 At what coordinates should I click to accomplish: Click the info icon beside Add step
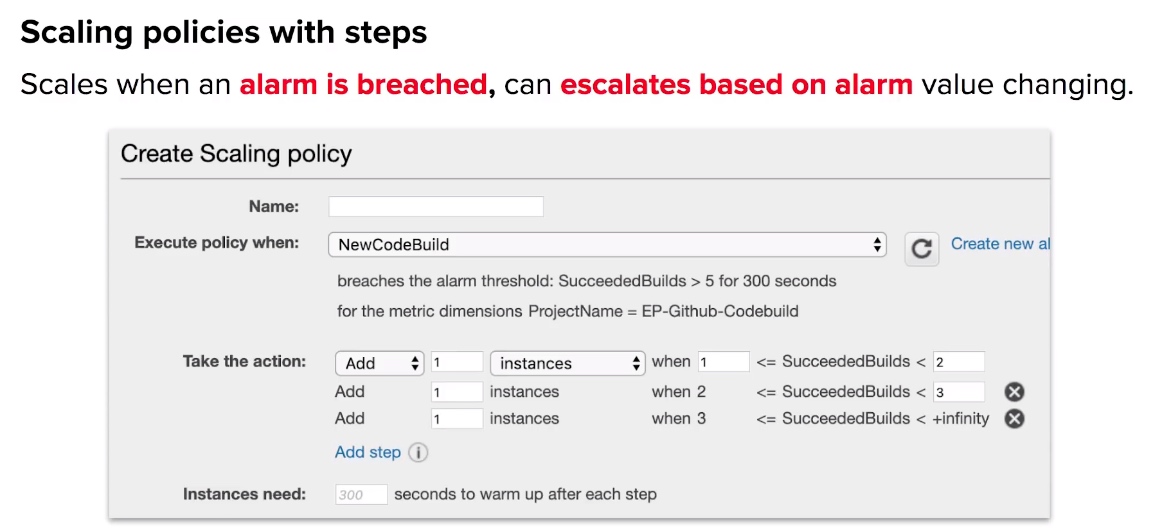coord(418,452)
